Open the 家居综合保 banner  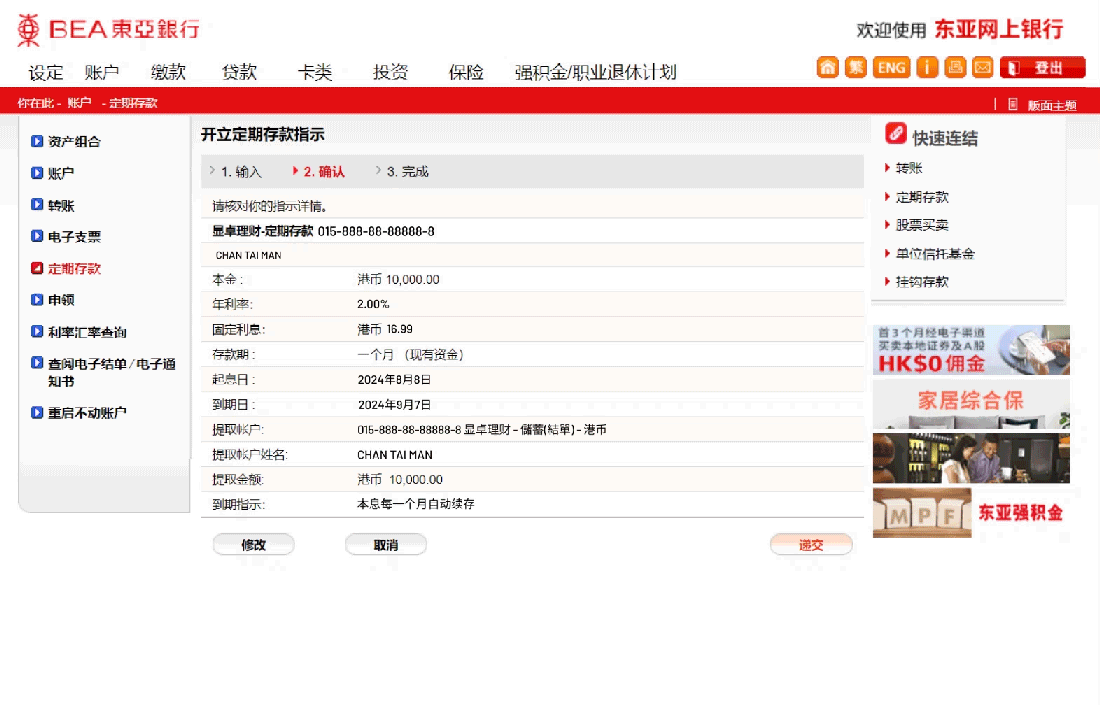pos(972,404)
